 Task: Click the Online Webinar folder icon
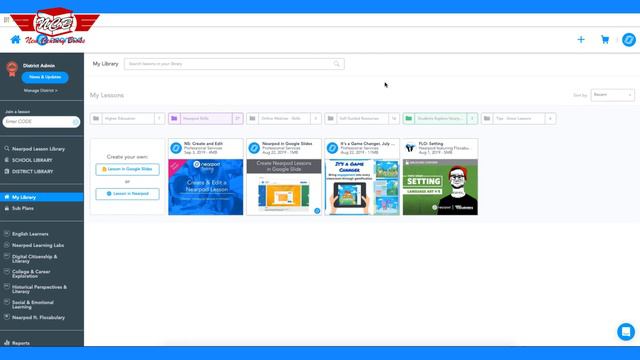(x=253, y=118)
